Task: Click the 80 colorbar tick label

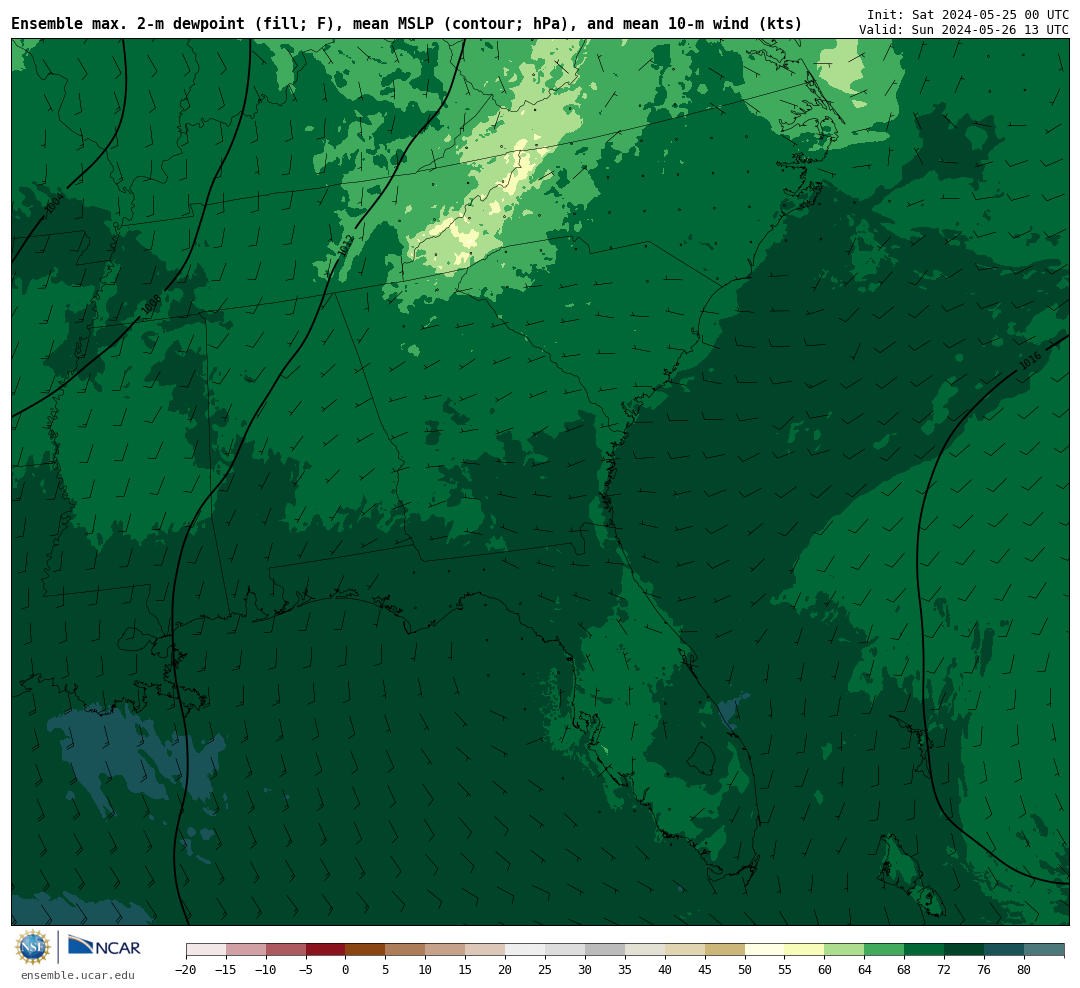Action: (x=1024, y=970)
